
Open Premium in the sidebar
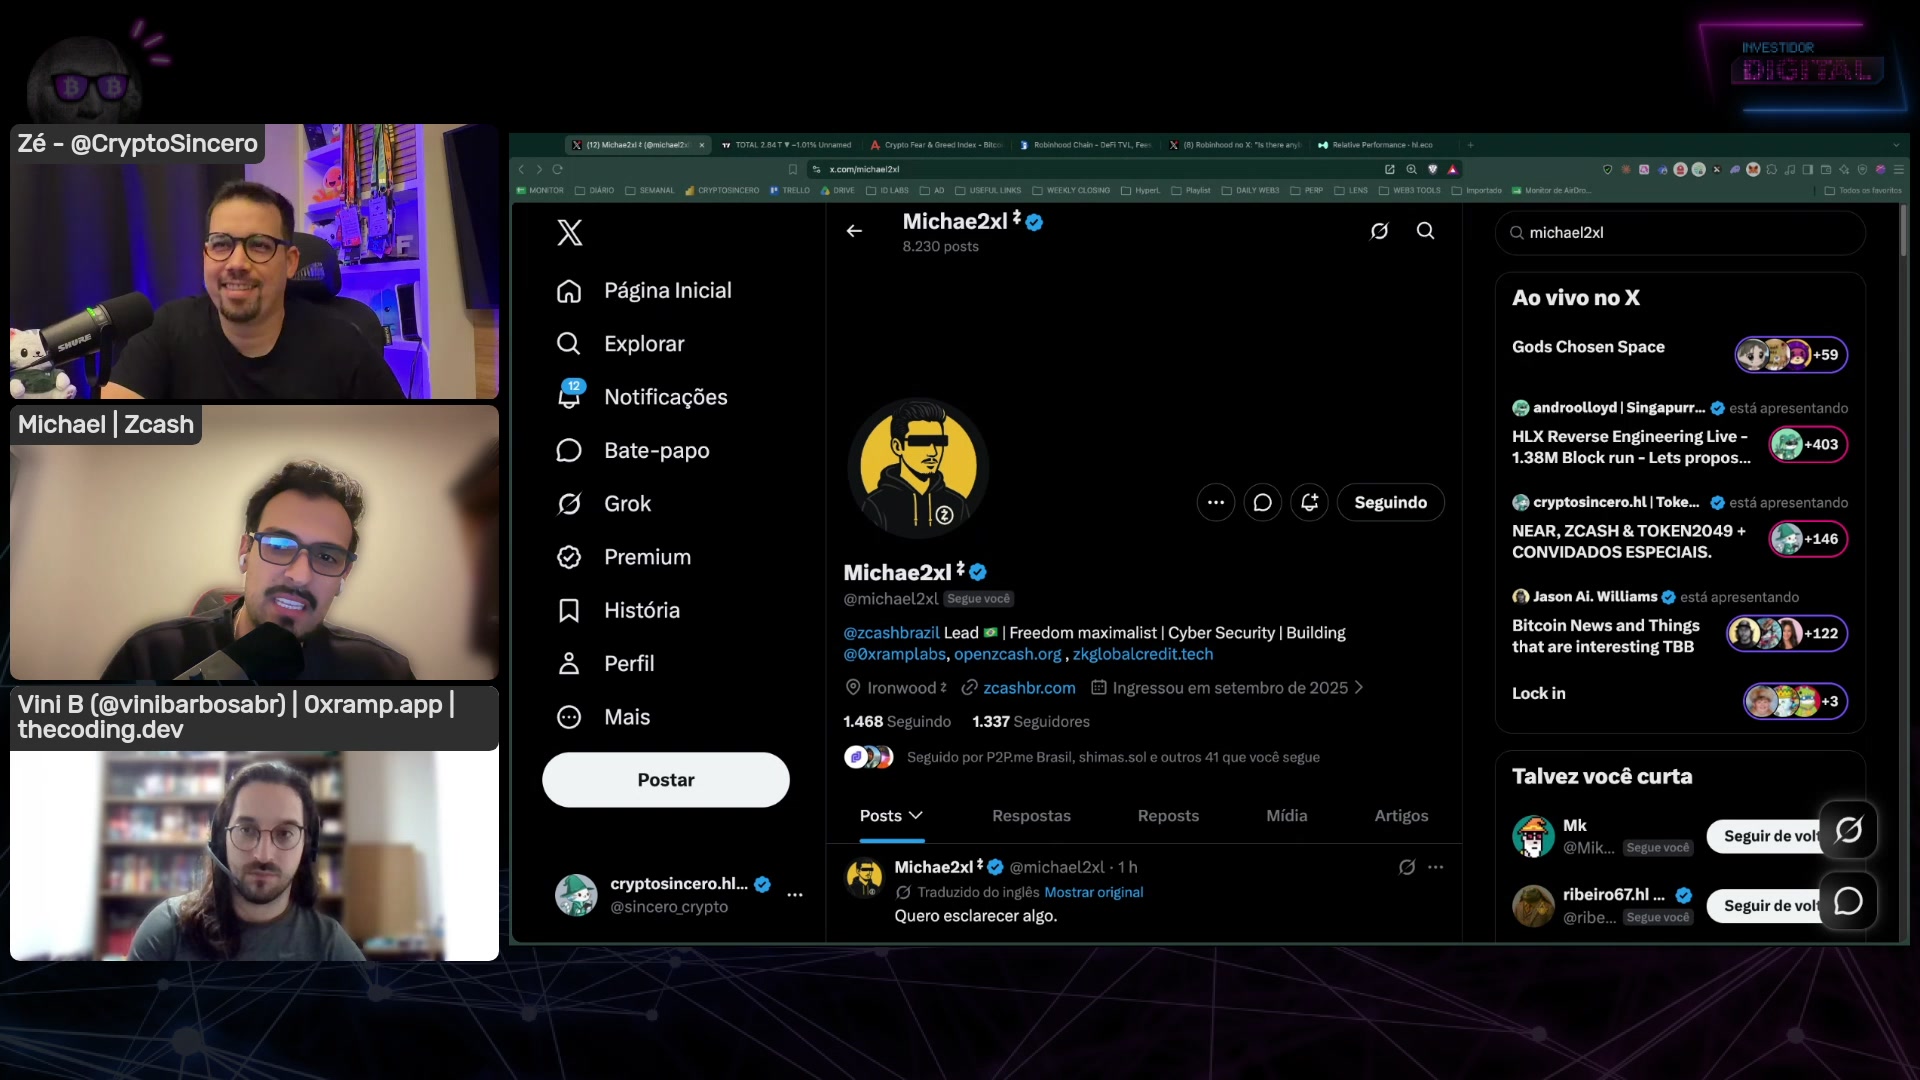(624, 557)
